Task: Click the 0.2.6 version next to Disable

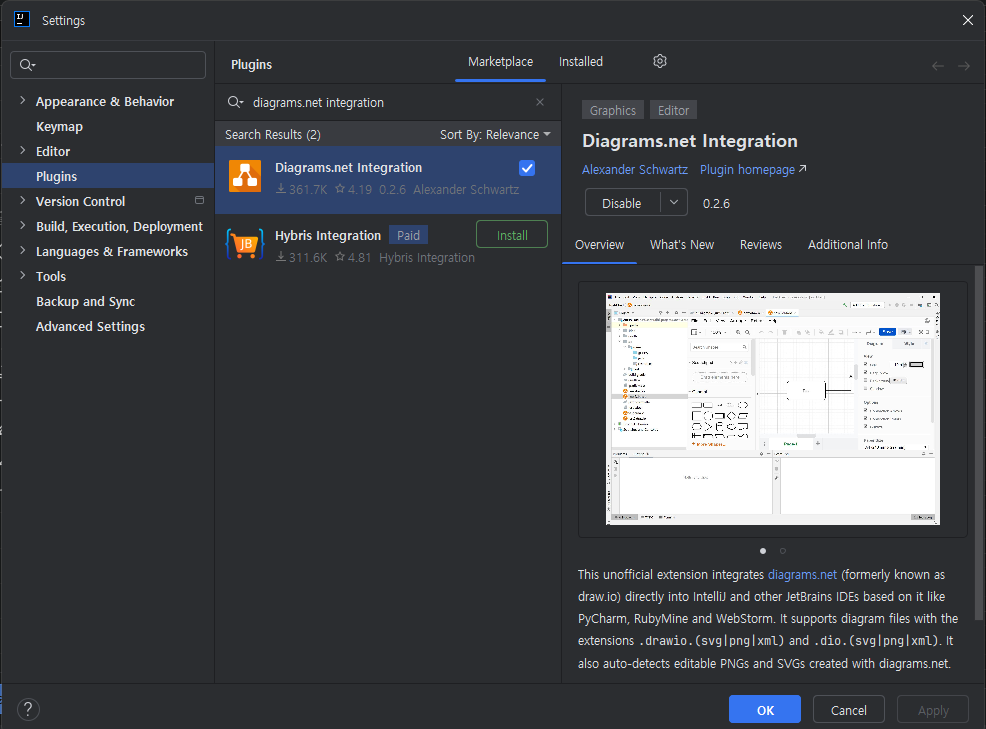Action: [716, 203]
